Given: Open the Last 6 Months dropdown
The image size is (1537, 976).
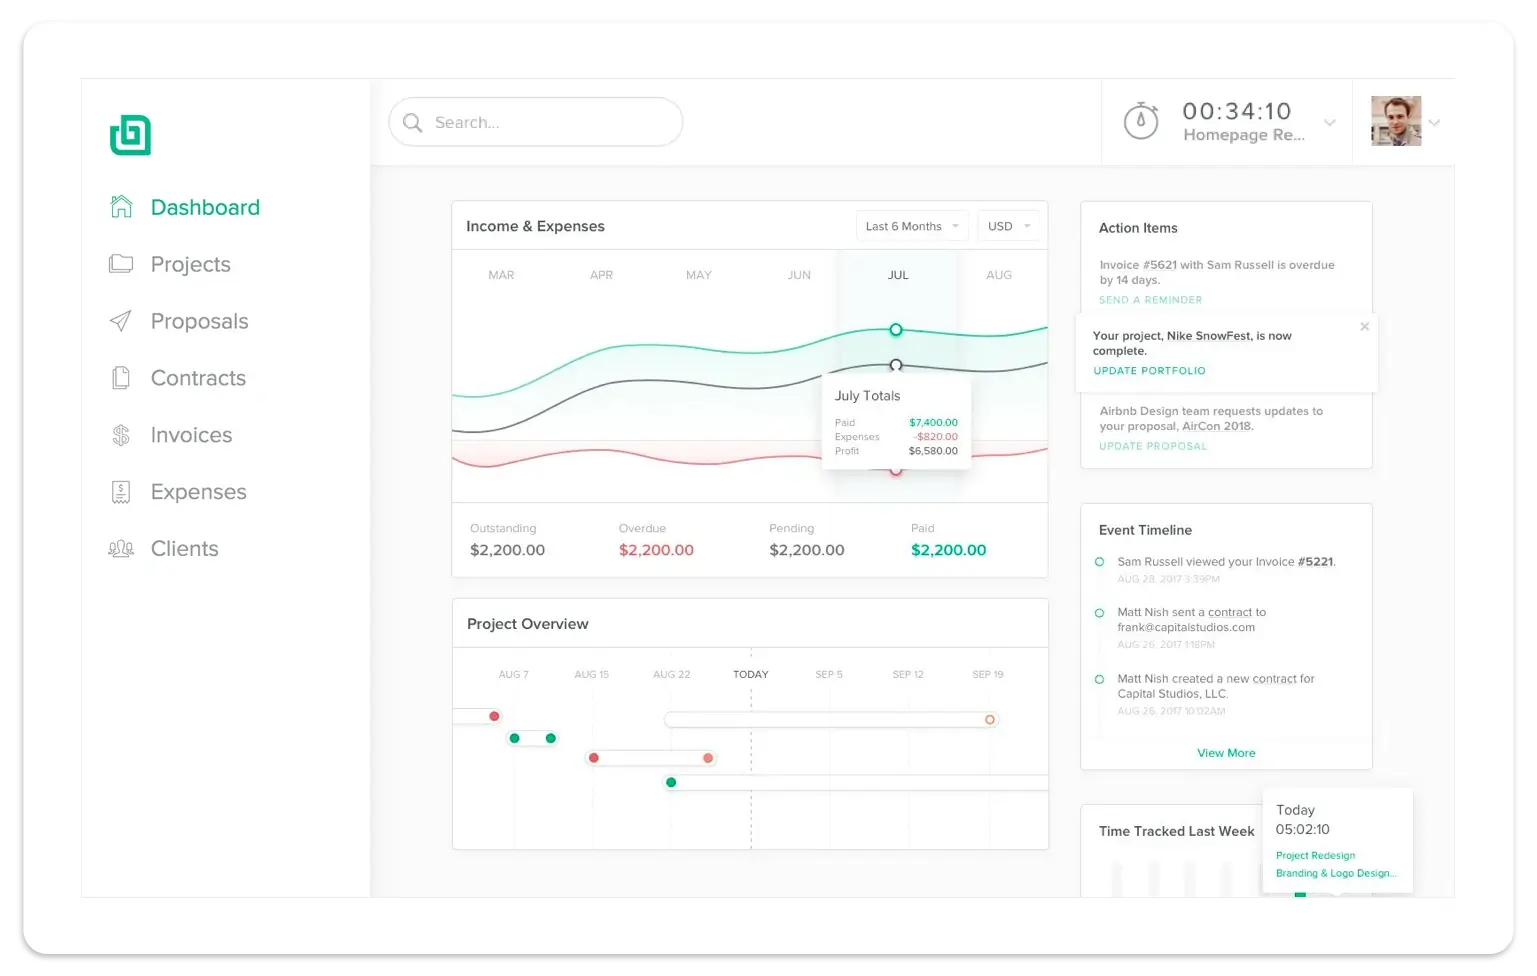Looking at the screenshot, I should (x=910, y=225).
